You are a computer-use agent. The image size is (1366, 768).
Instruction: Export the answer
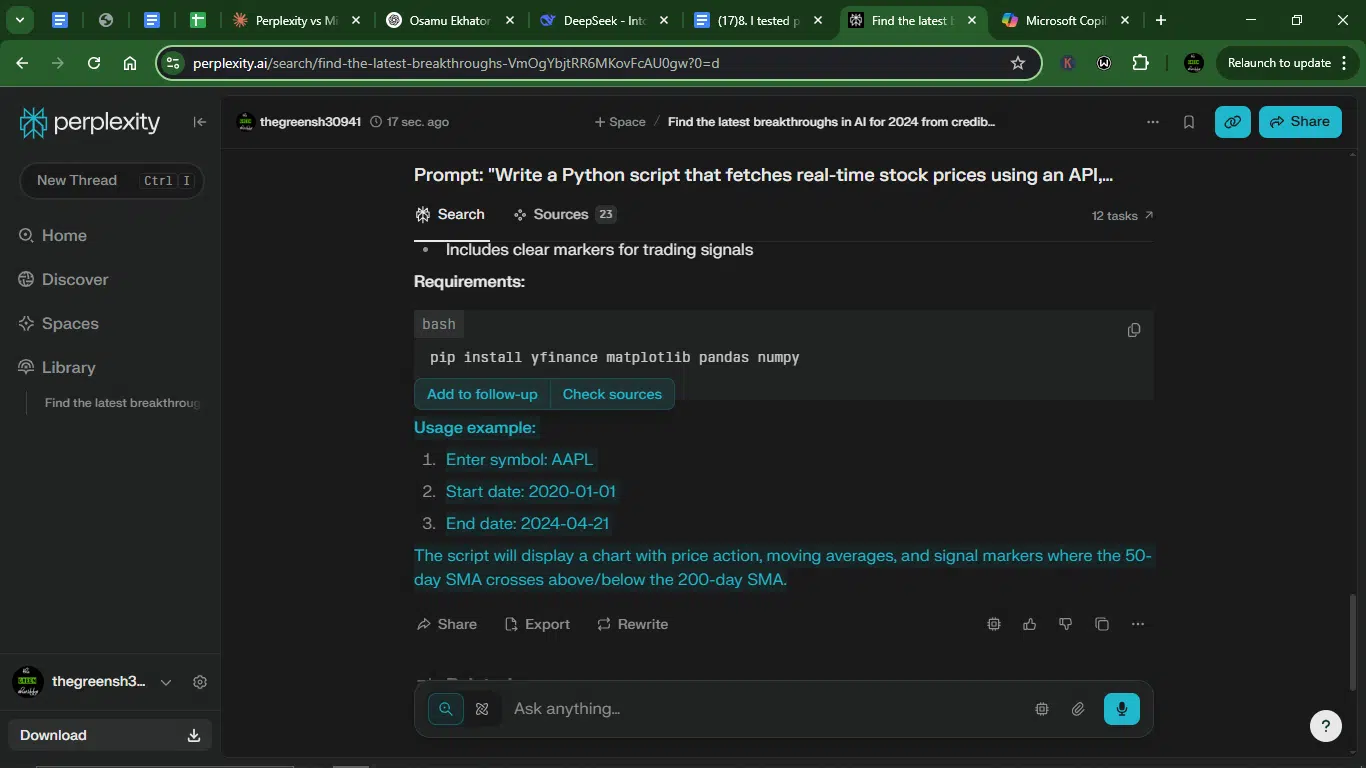tap(537, 624)
